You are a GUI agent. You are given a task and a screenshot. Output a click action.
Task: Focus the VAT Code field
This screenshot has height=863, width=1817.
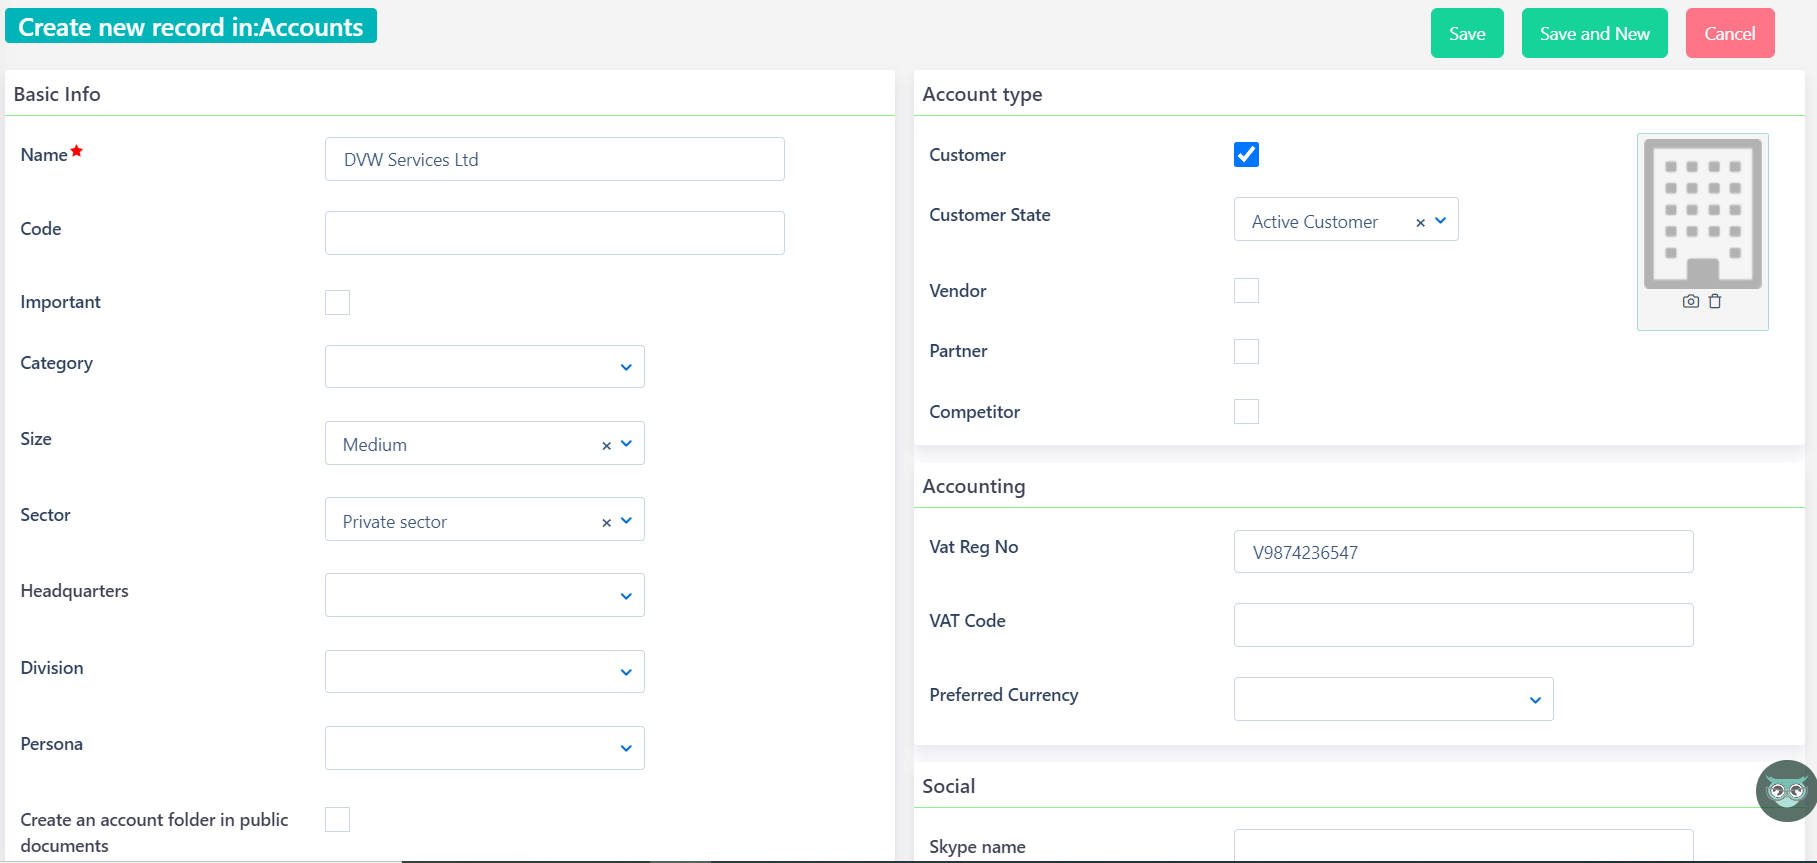coord(1464,625)
